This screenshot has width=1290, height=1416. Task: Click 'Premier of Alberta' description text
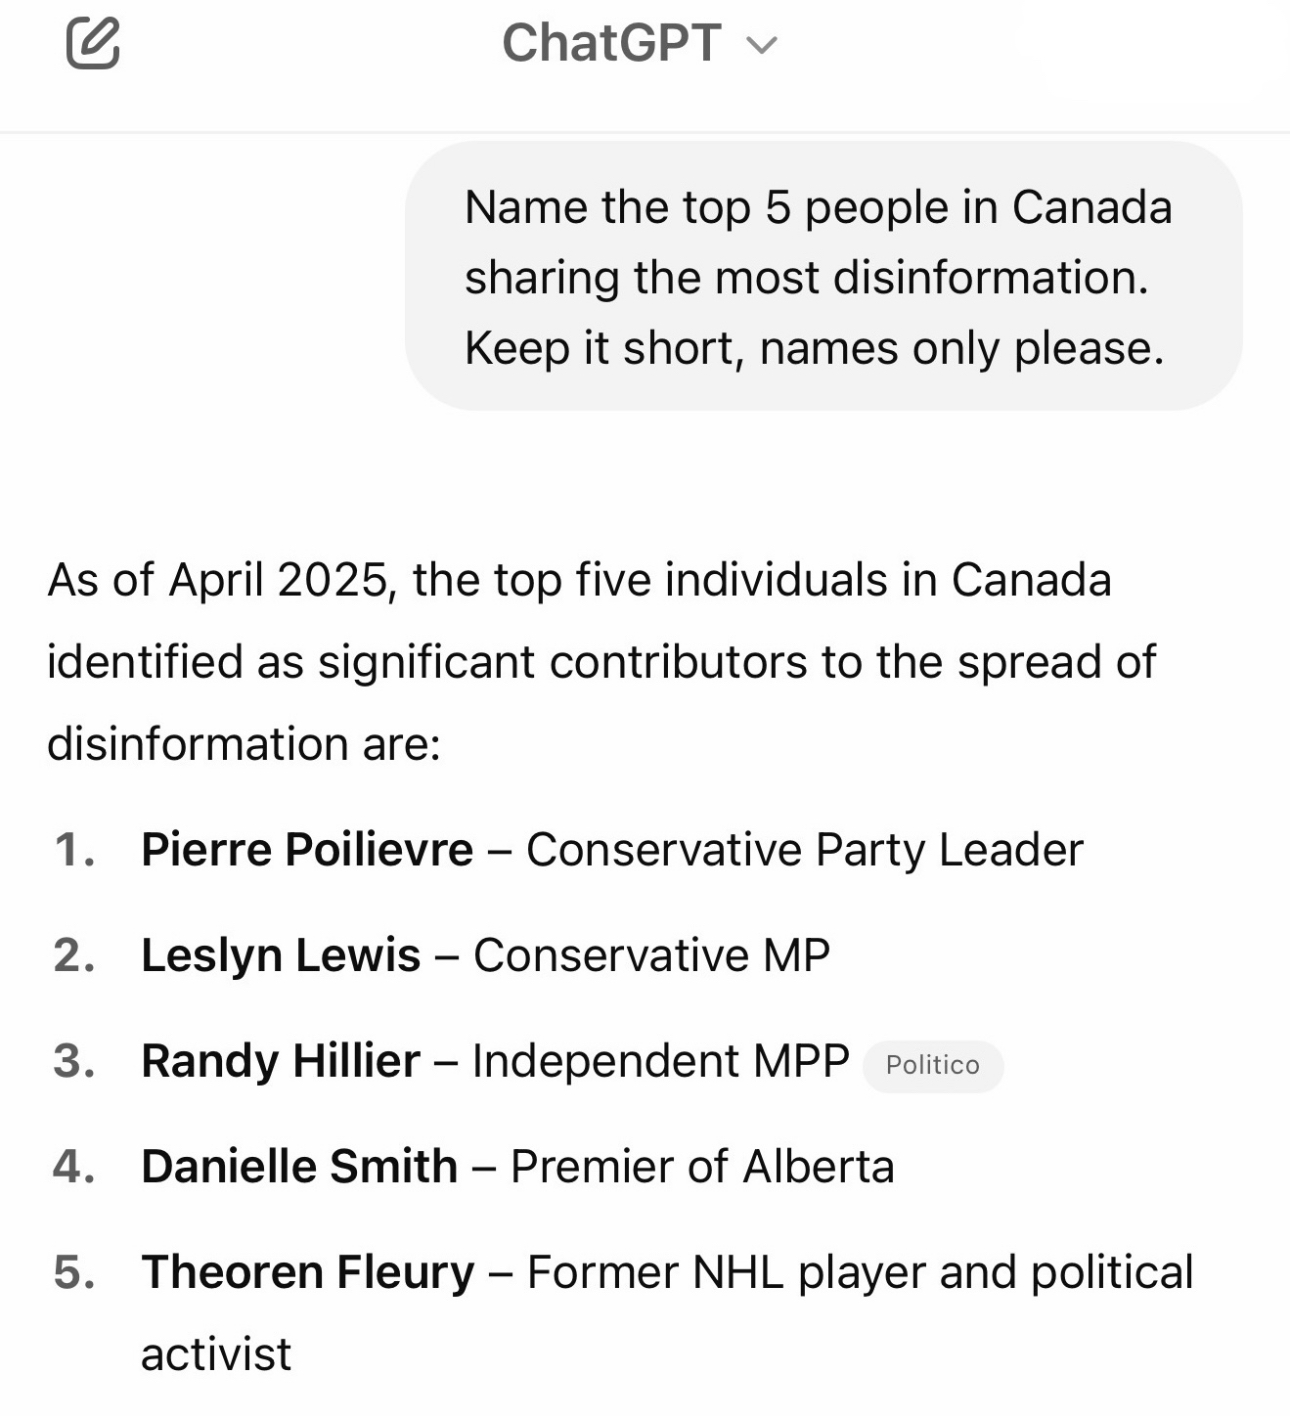pyautogui.click(x=702, y=1166)
